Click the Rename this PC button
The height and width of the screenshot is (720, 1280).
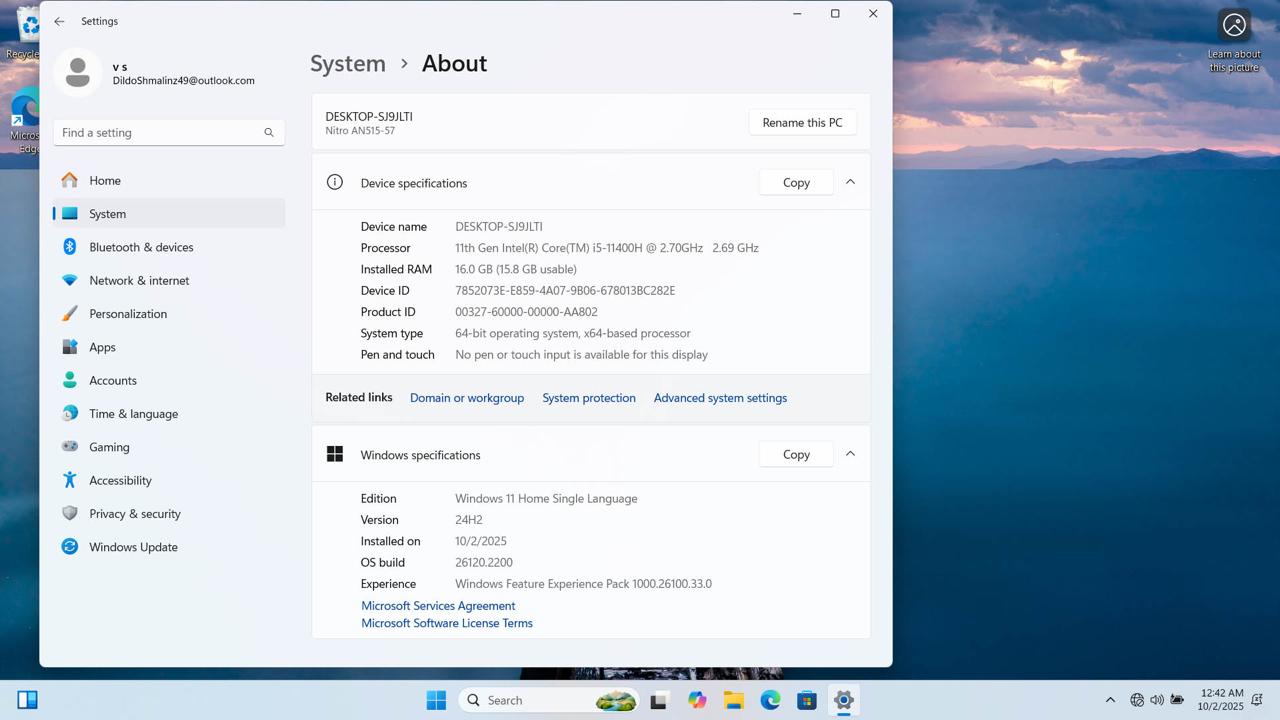click(x=802, y=122)
